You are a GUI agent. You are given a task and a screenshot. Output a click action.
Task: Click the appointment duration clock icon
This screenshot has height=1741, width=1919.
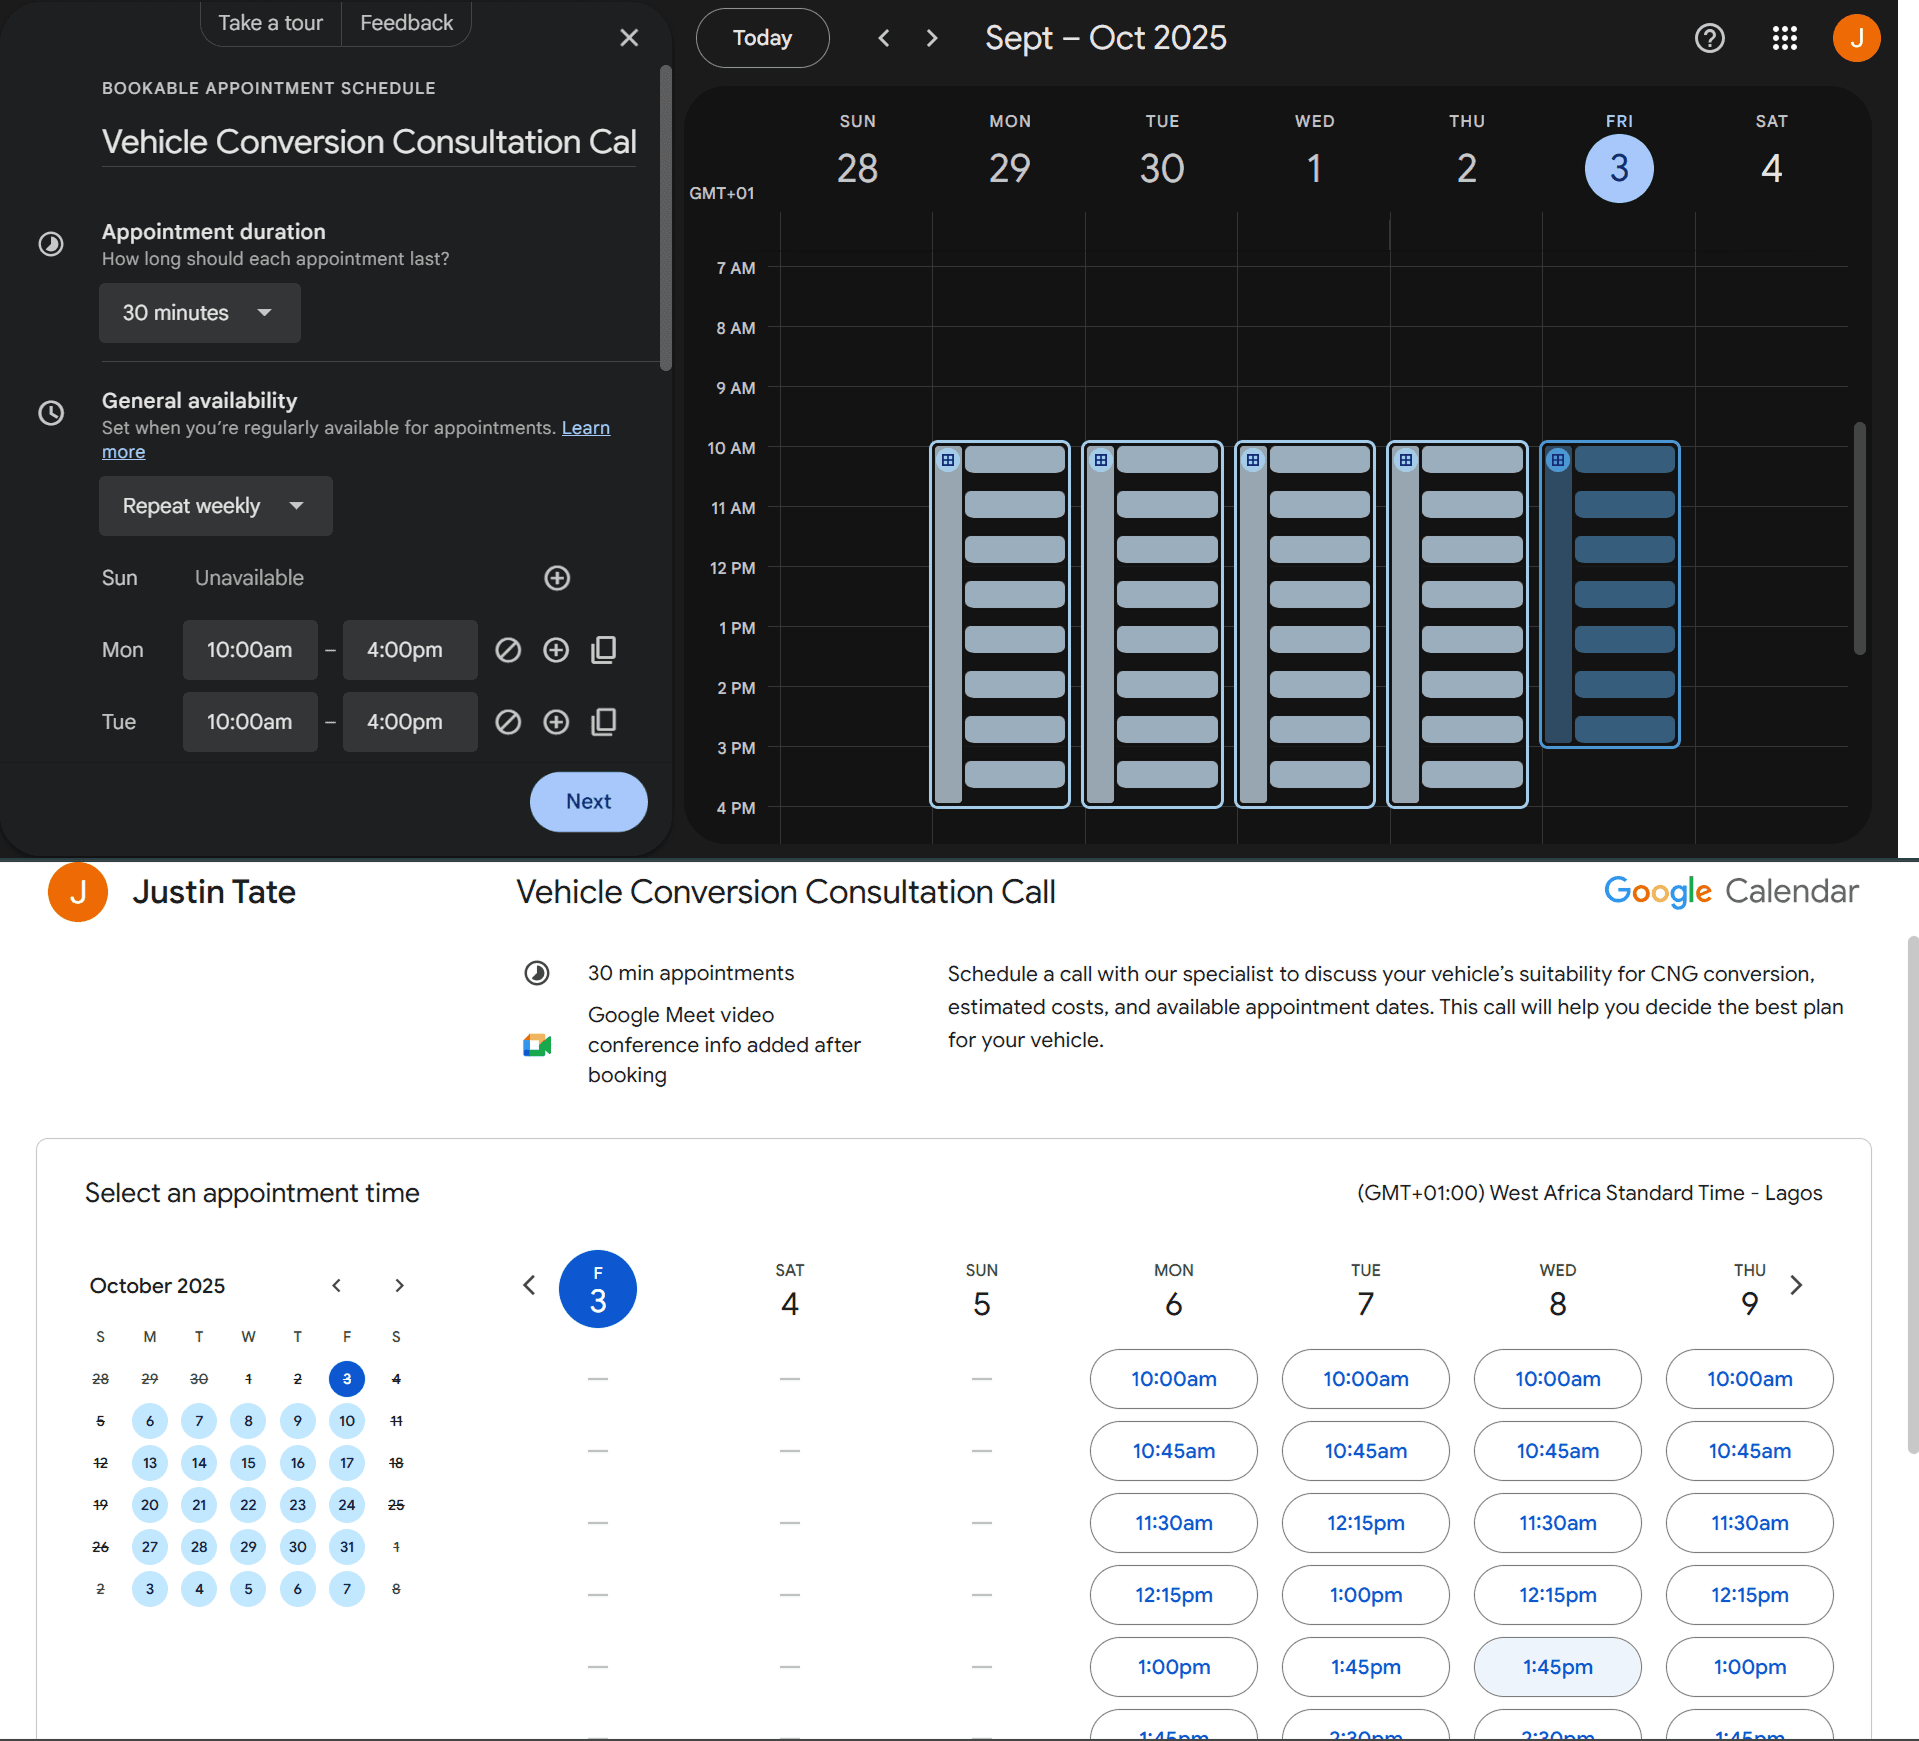coord(51,244)
